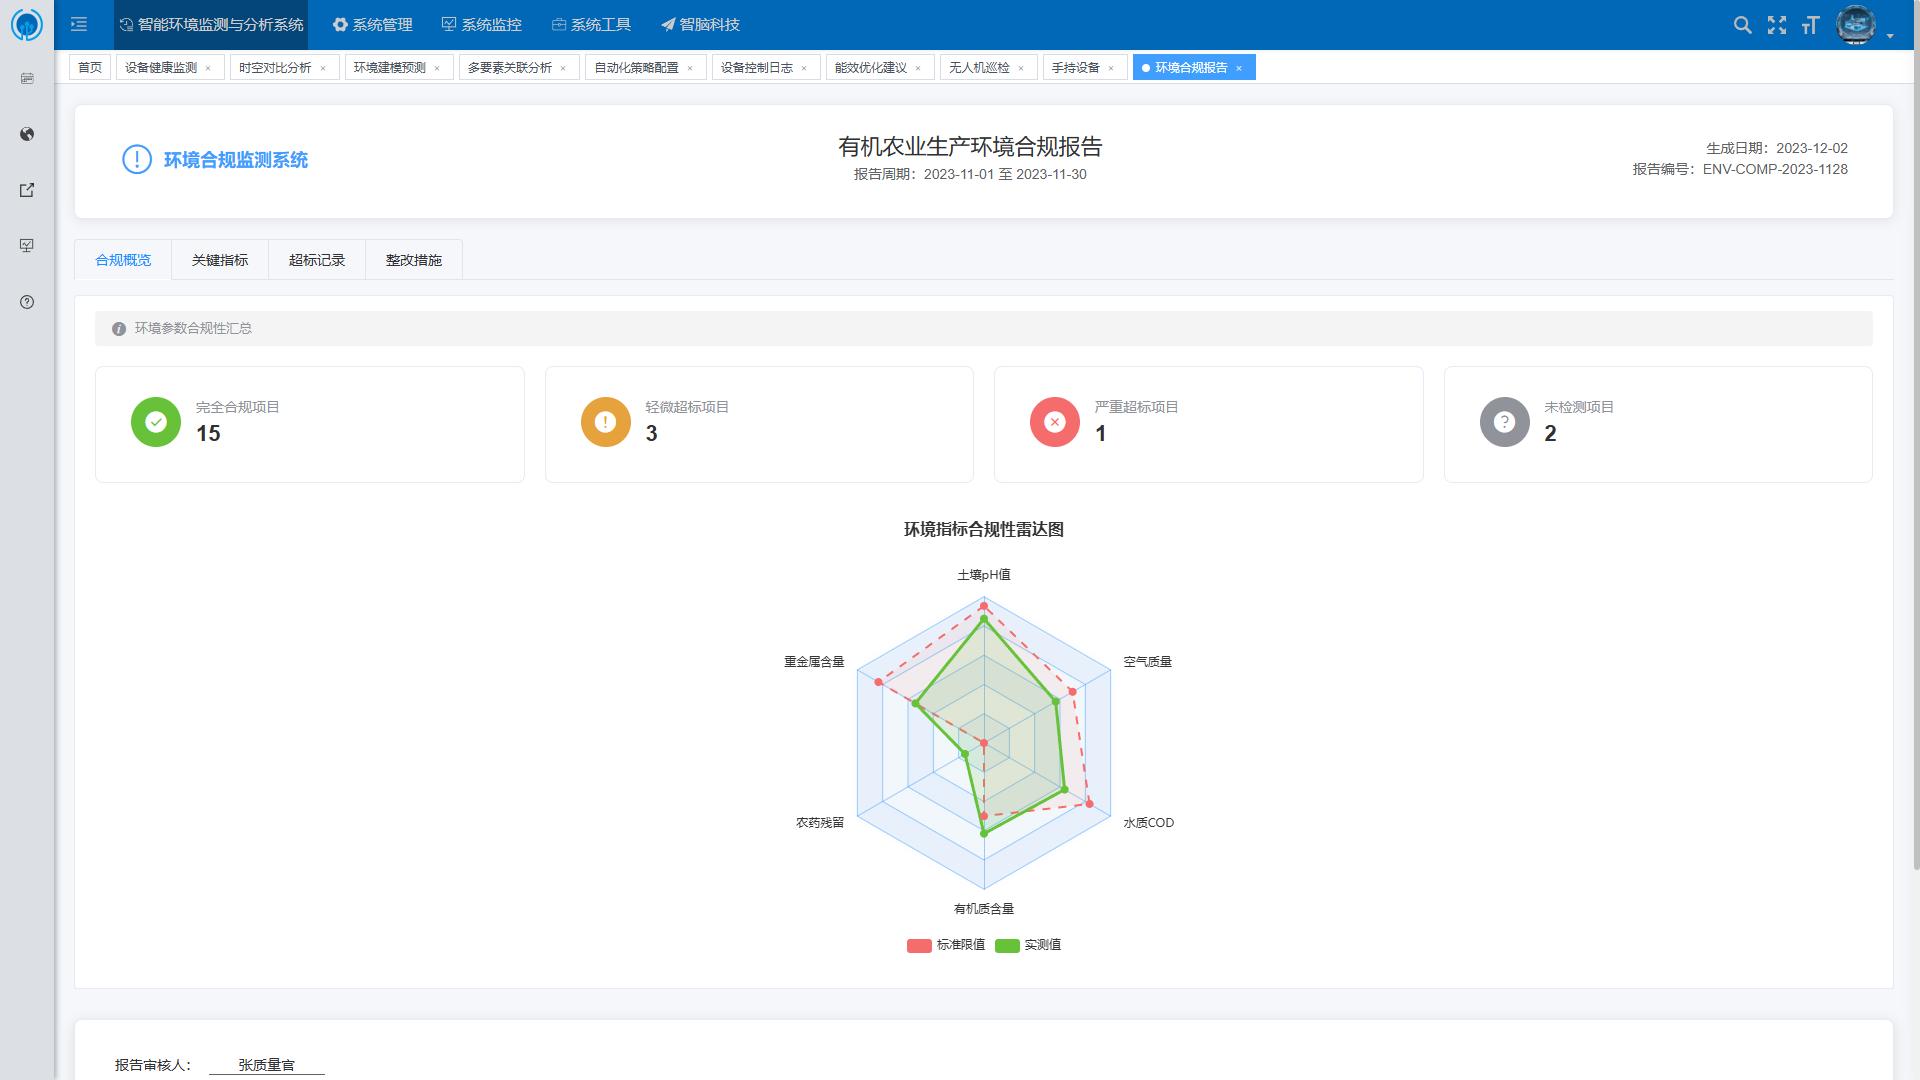Expand the 系统管理 top menu

(373, 24)
